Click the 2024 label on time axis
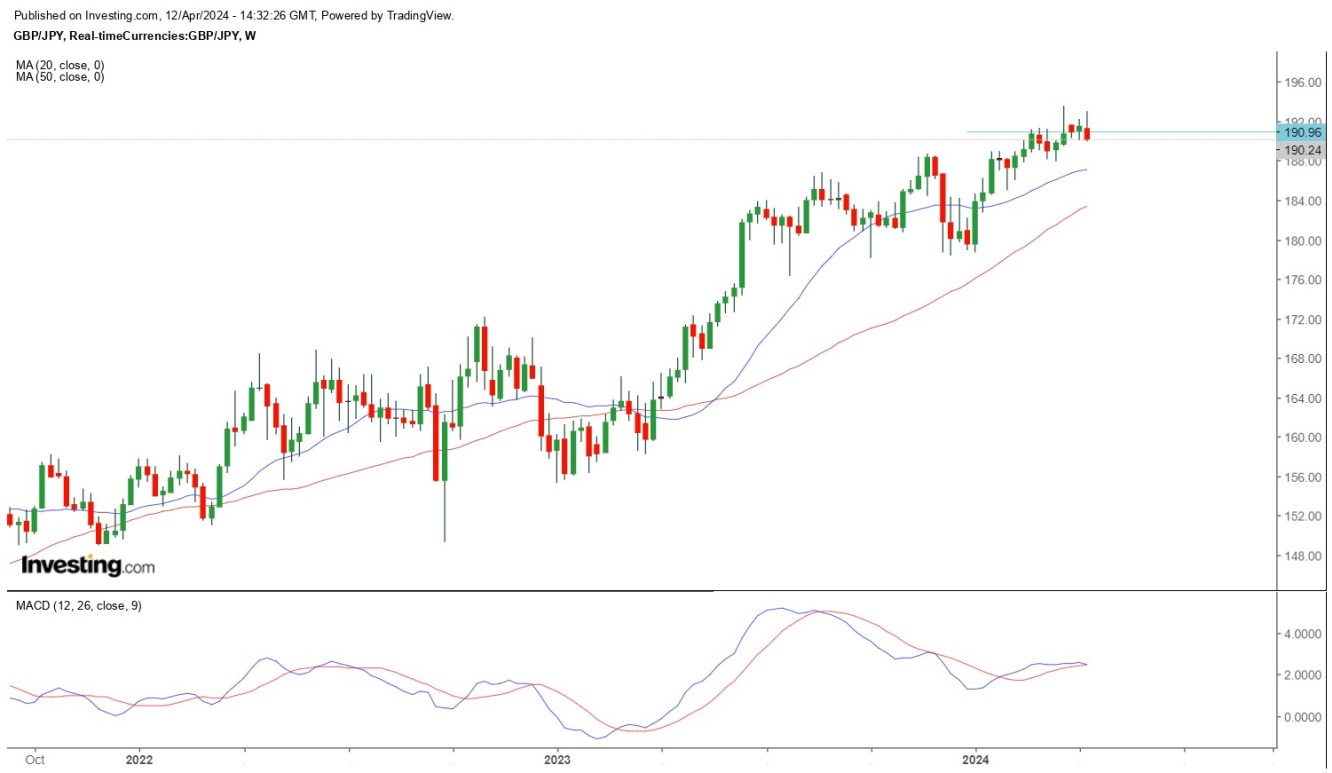The image size is (1332, 773). point(975,760)
